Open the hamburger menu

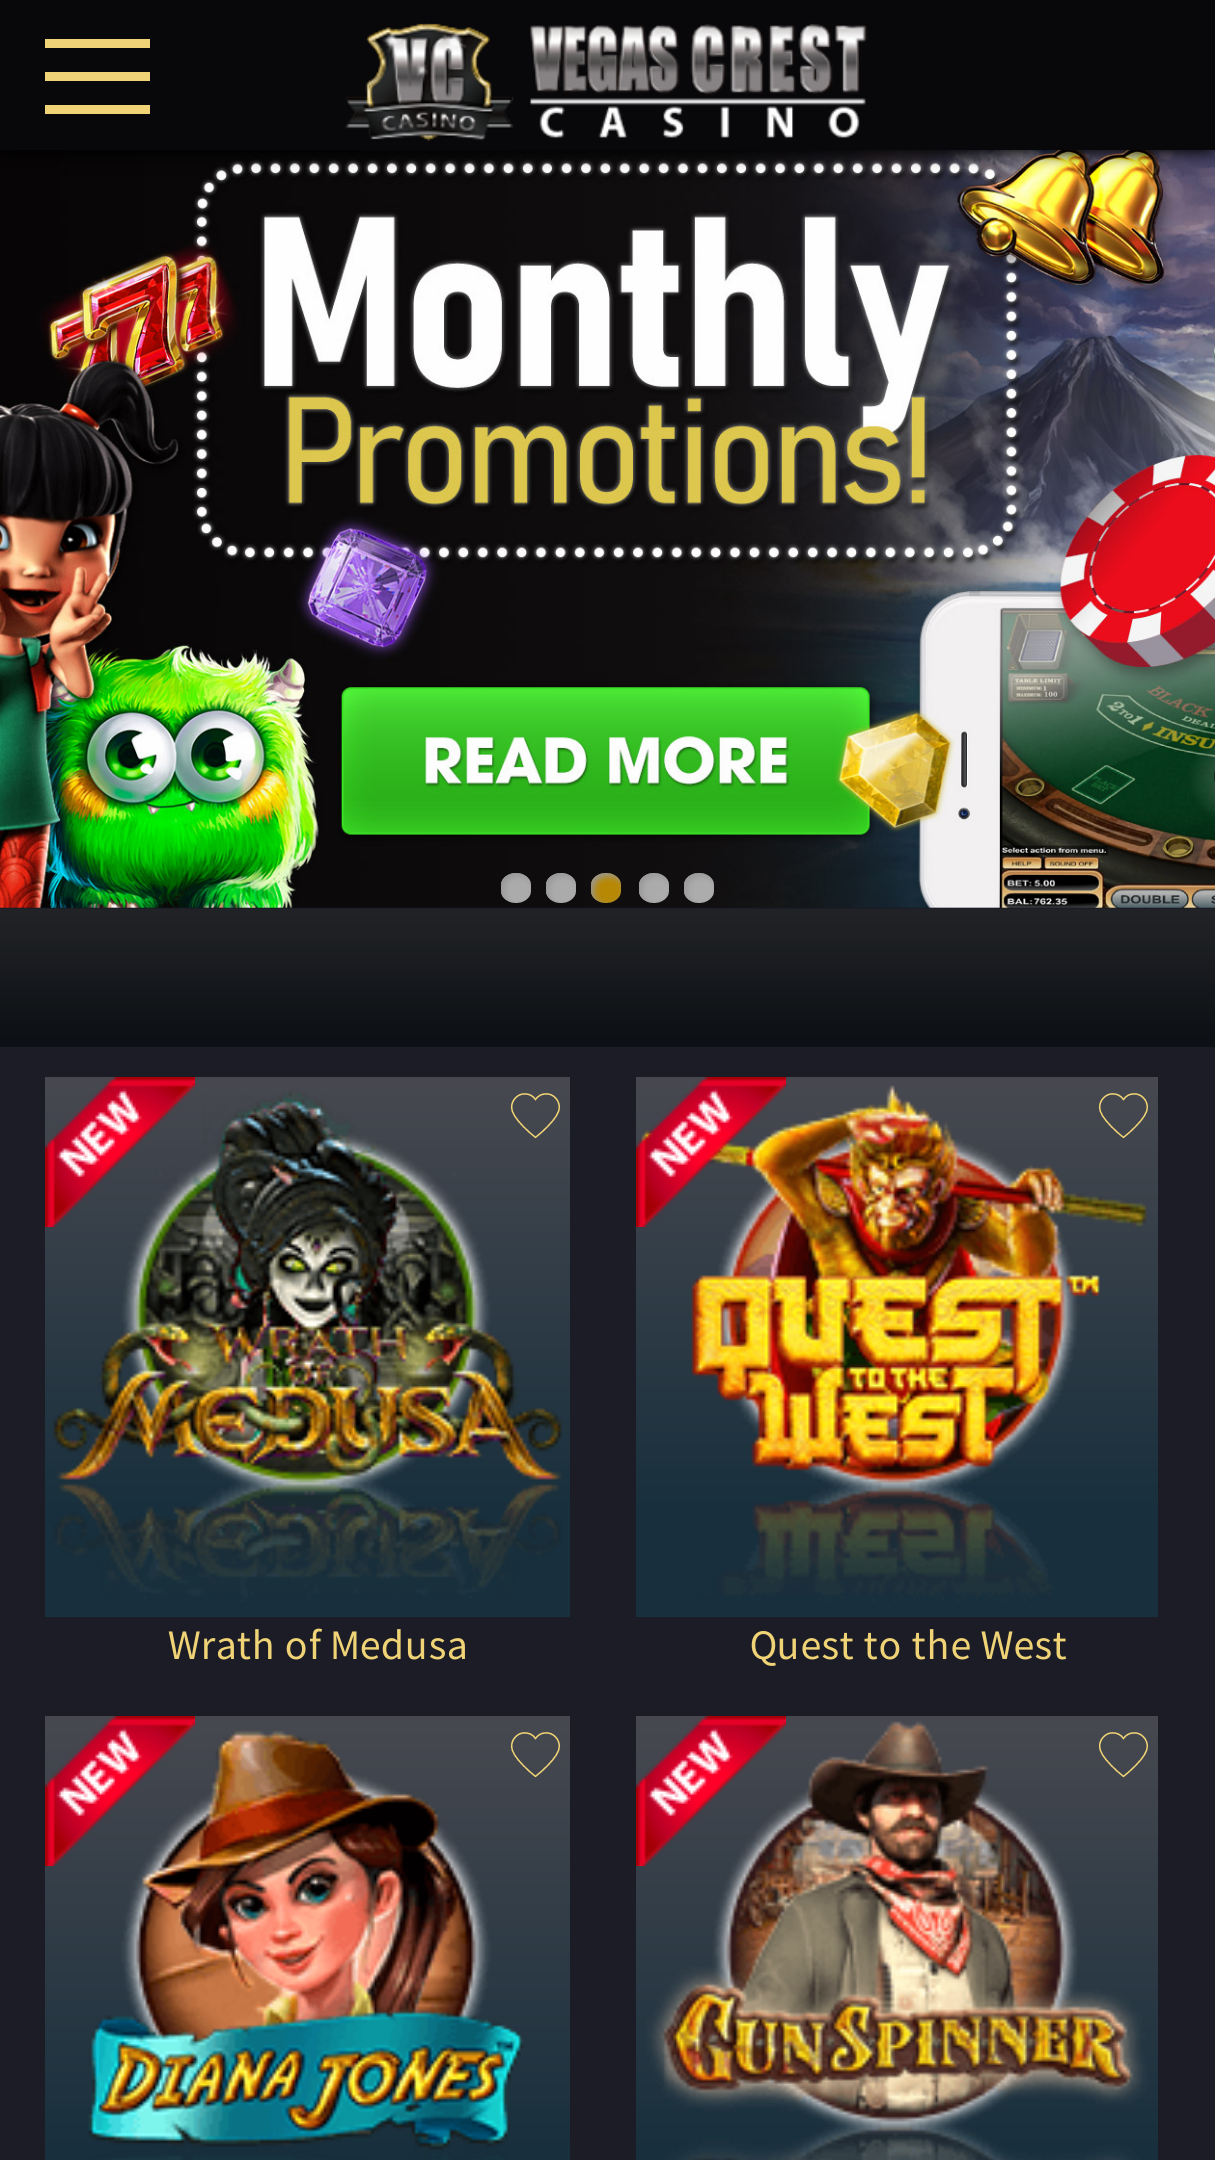pyautogui.click(x=97, y=77)
